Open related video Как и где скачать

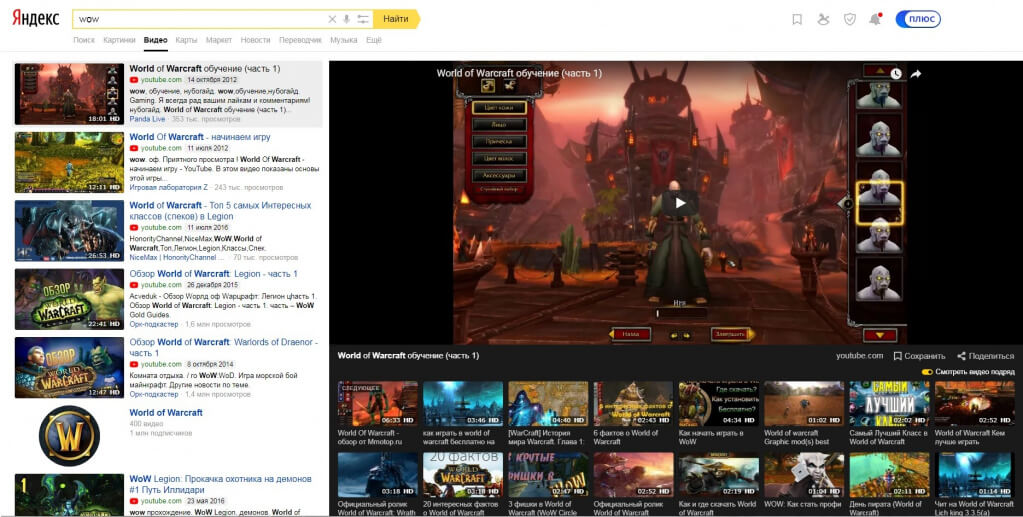pyautogui.click(x=718, y=484)
